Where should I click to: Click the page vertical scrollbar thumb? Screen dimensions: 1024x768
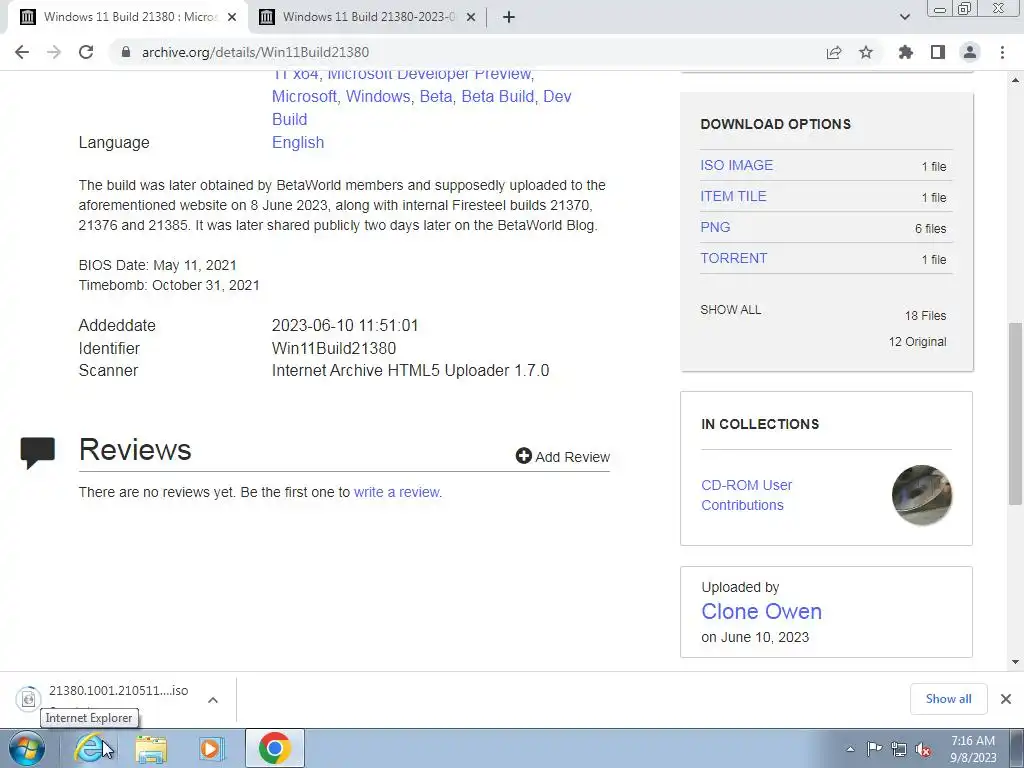1015,413
